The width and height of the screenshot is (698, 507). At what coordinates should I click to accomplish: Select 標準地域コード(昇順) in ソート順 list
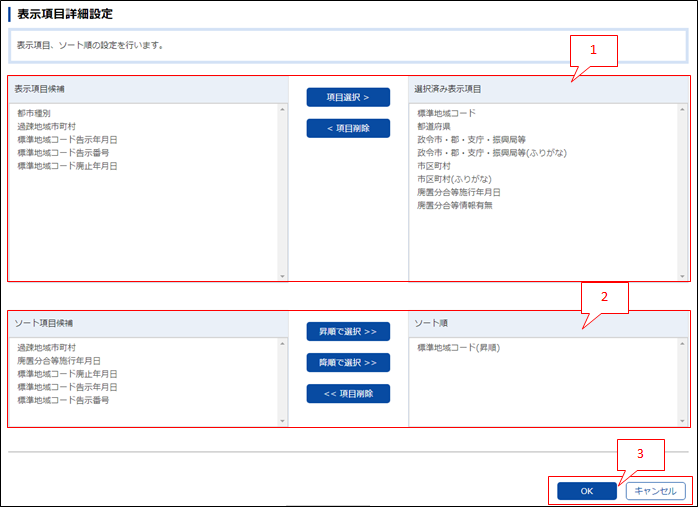(459, 347)
